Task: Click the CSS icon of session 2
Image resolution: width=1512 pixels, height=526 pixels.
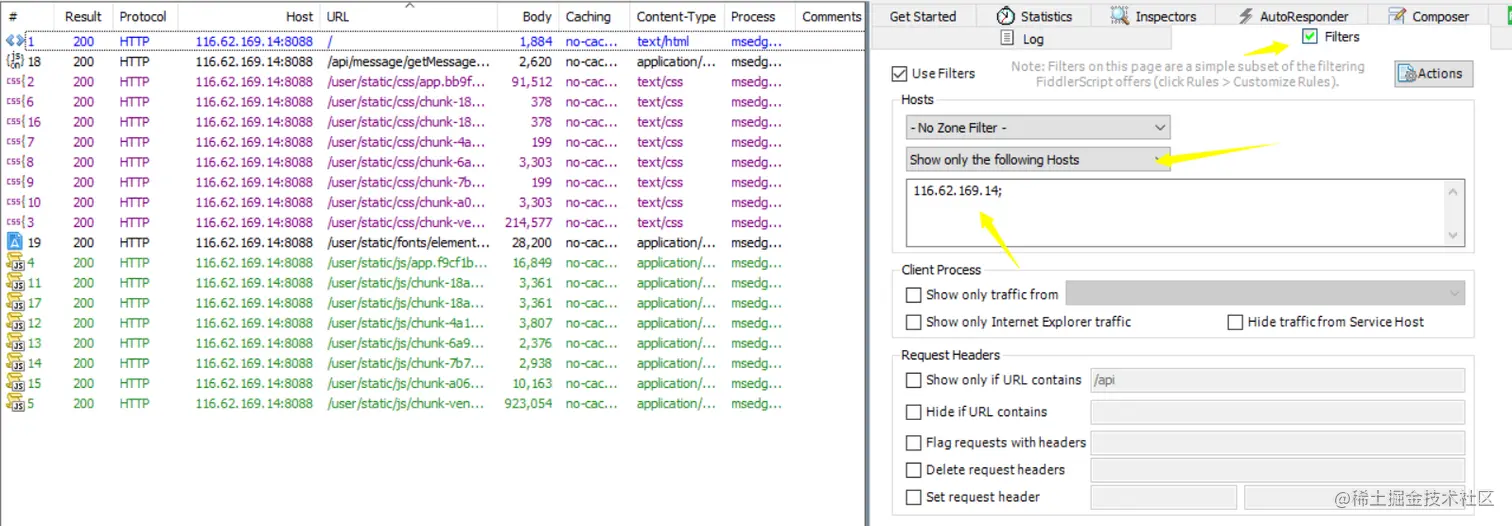Action: point(14,82)
